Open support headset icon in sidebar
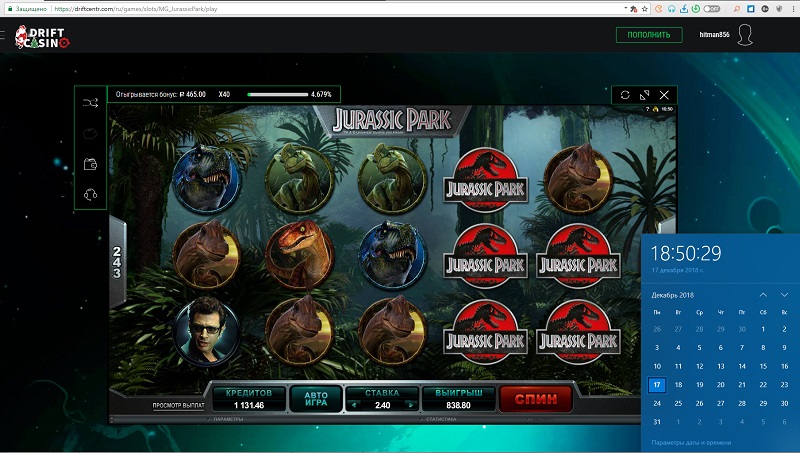This screenshot has height=453, width=800. click(x=90, y=194)
